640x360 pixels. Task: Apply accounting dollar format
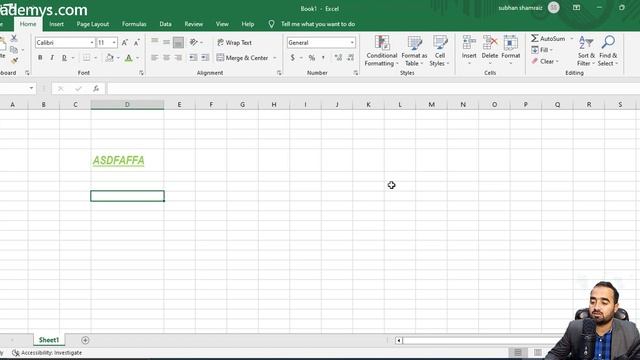[293, 58]
